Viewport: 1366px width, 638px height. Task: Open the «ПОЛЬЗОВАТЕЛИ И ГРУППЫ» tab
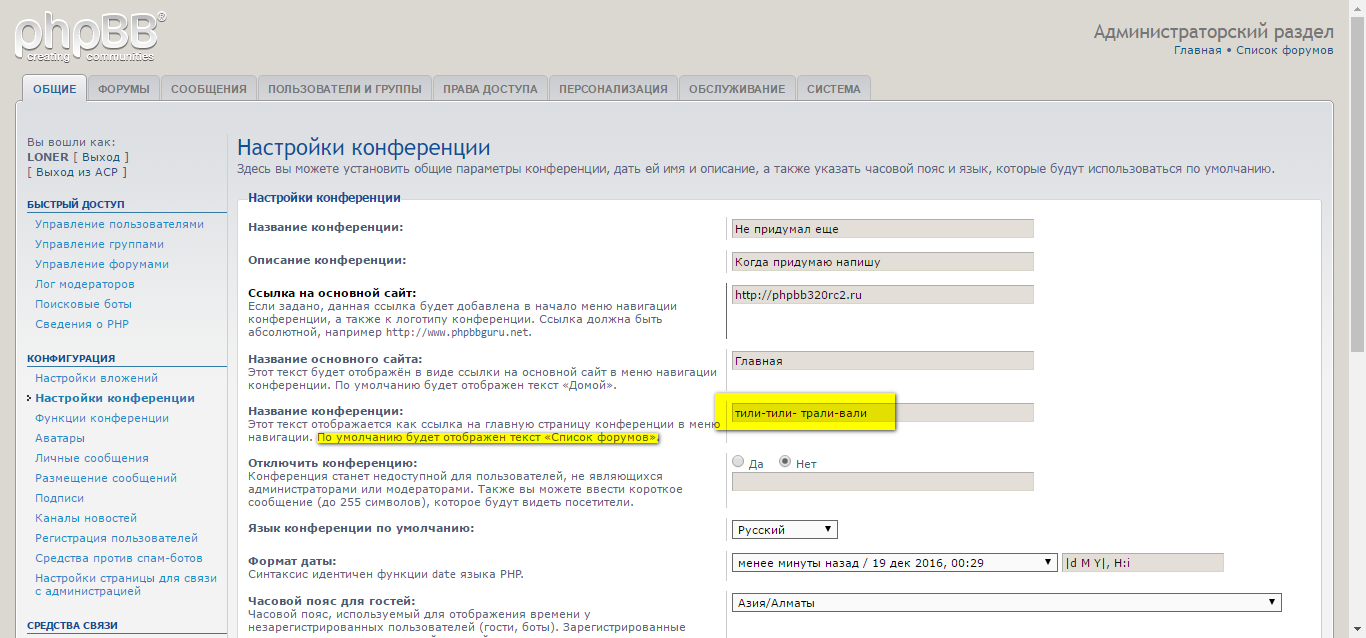click(345, 89)
